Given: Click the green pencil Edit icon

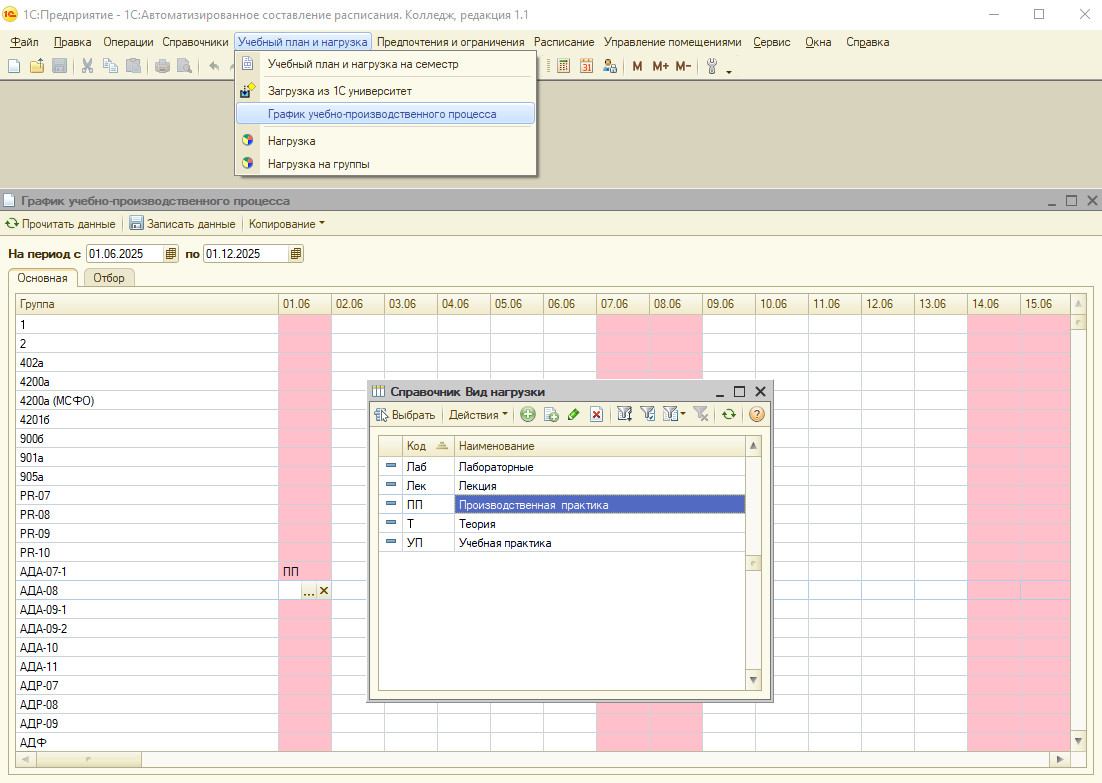Looking at the screenshot, I should (x=573, y=415).
